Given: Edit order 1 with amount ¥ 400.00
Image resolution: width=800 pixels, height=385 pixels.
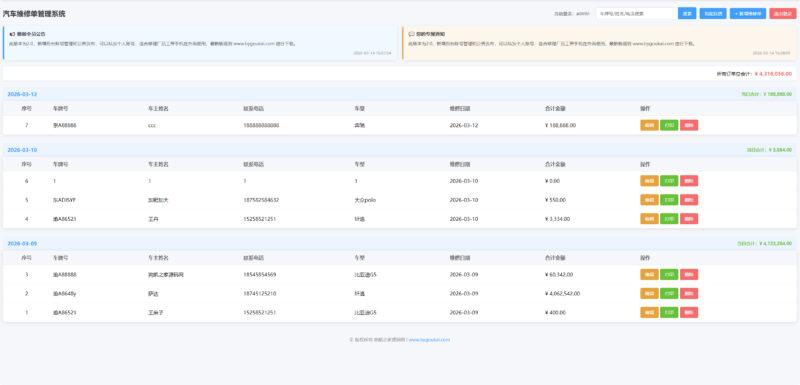Looking at the screenshot, I should 649,313.
